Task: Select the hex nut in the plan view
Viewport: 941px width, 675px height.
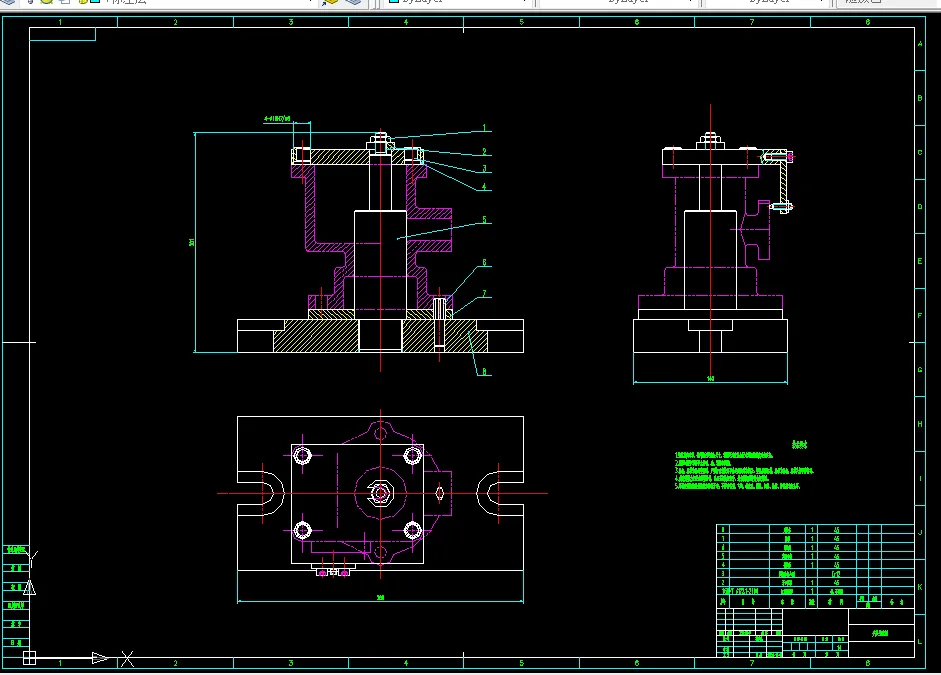Action: click(380, 493)
